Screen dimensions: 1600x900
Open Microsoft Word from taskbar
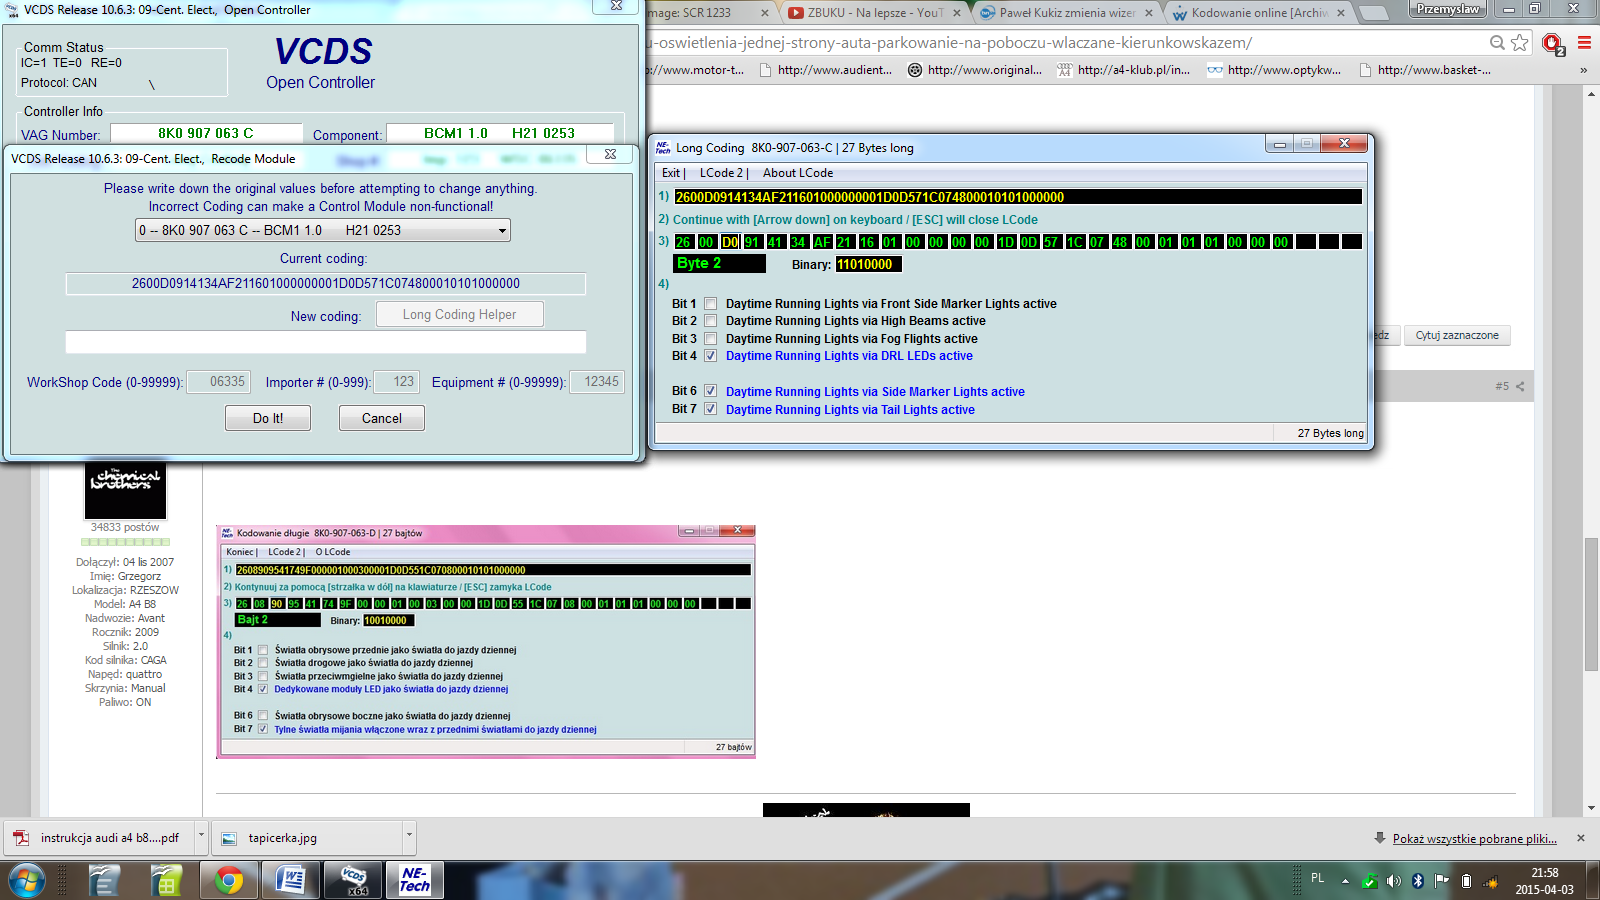(290, 881)
